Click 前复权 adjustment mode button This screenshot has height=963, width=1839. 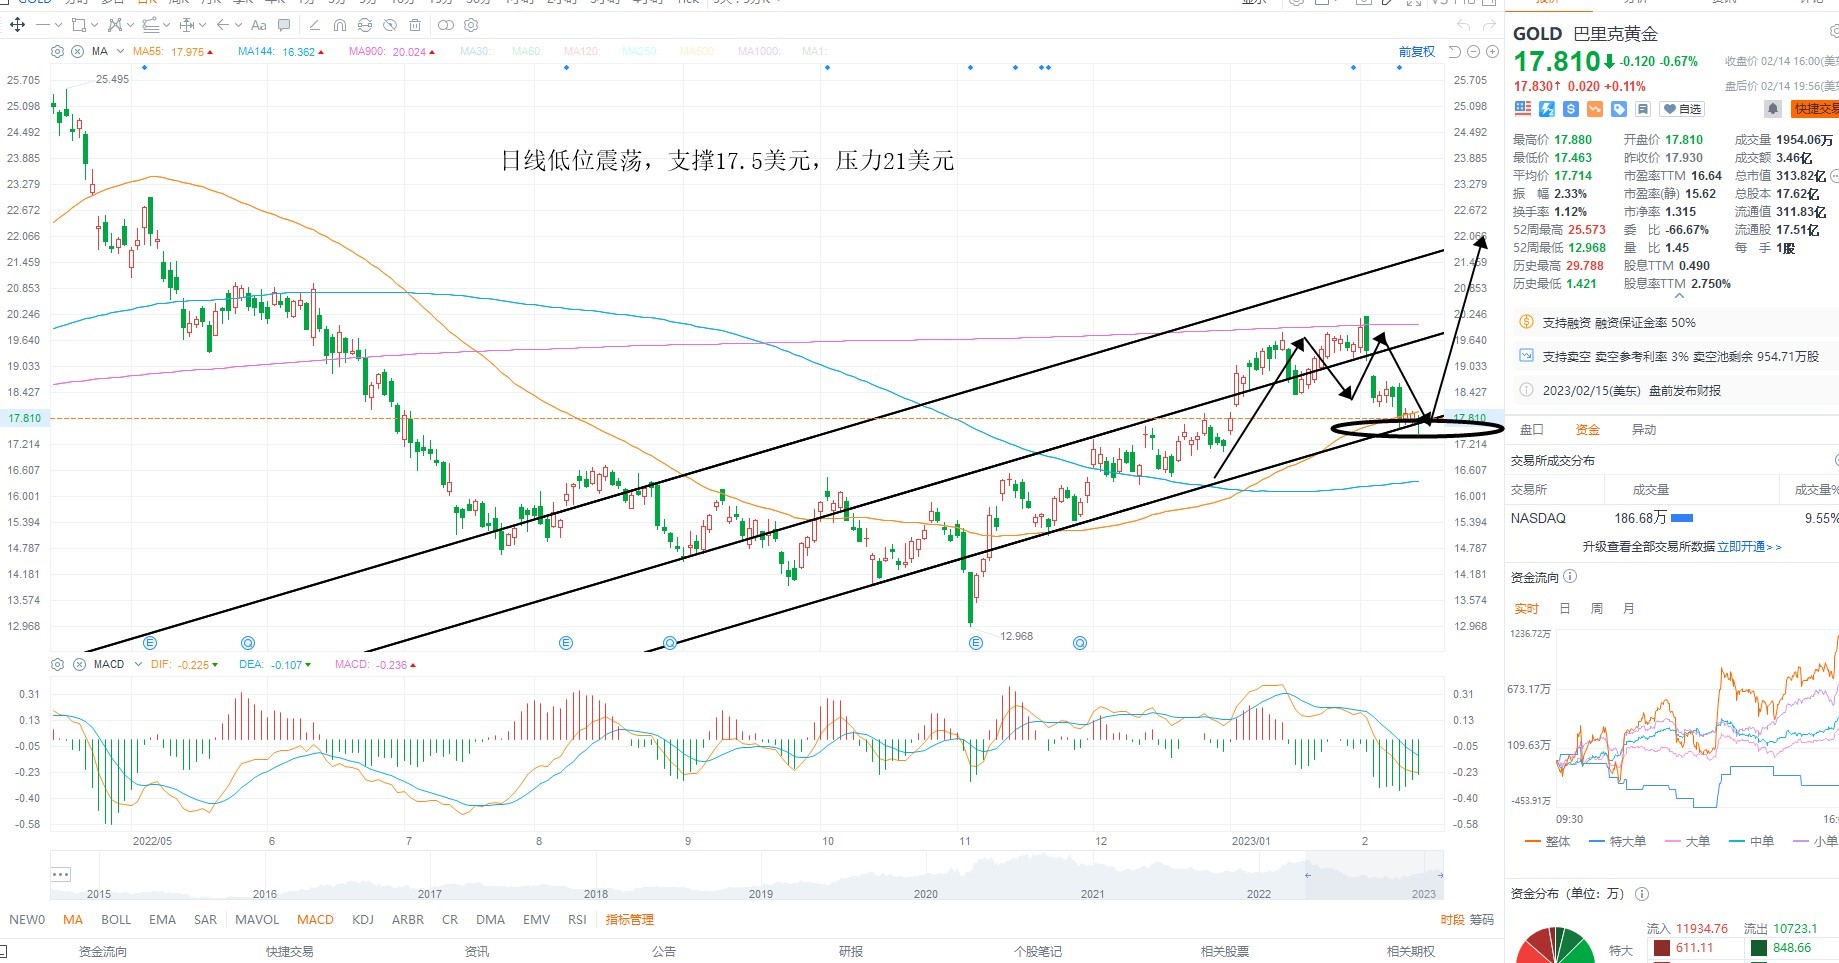point(1416,52)
